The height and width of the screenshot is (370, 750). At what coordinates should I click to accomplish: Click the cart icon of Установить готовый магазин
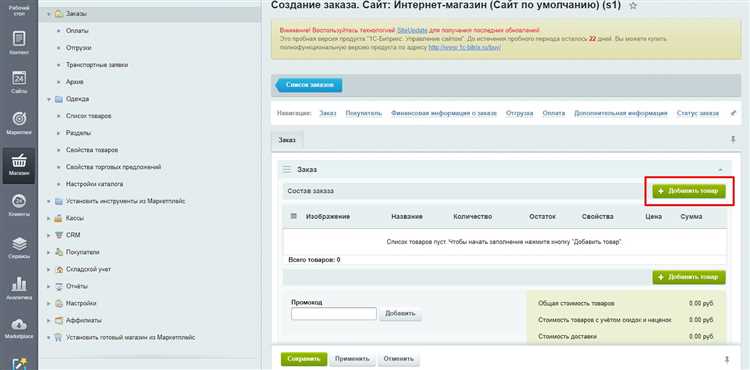[x=59, y=337]
